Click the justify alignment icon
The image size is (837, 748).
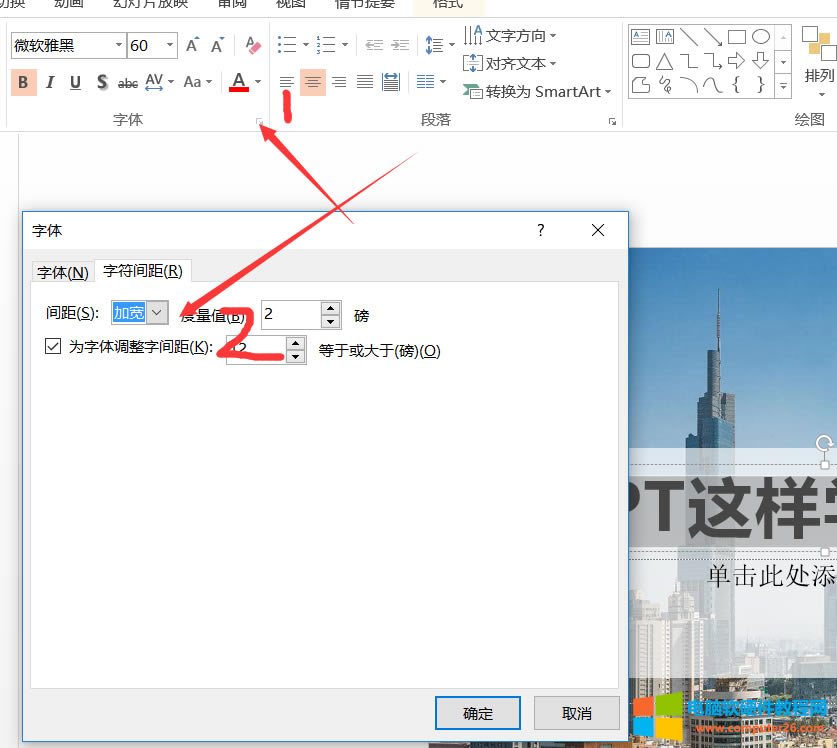point(365,81)
